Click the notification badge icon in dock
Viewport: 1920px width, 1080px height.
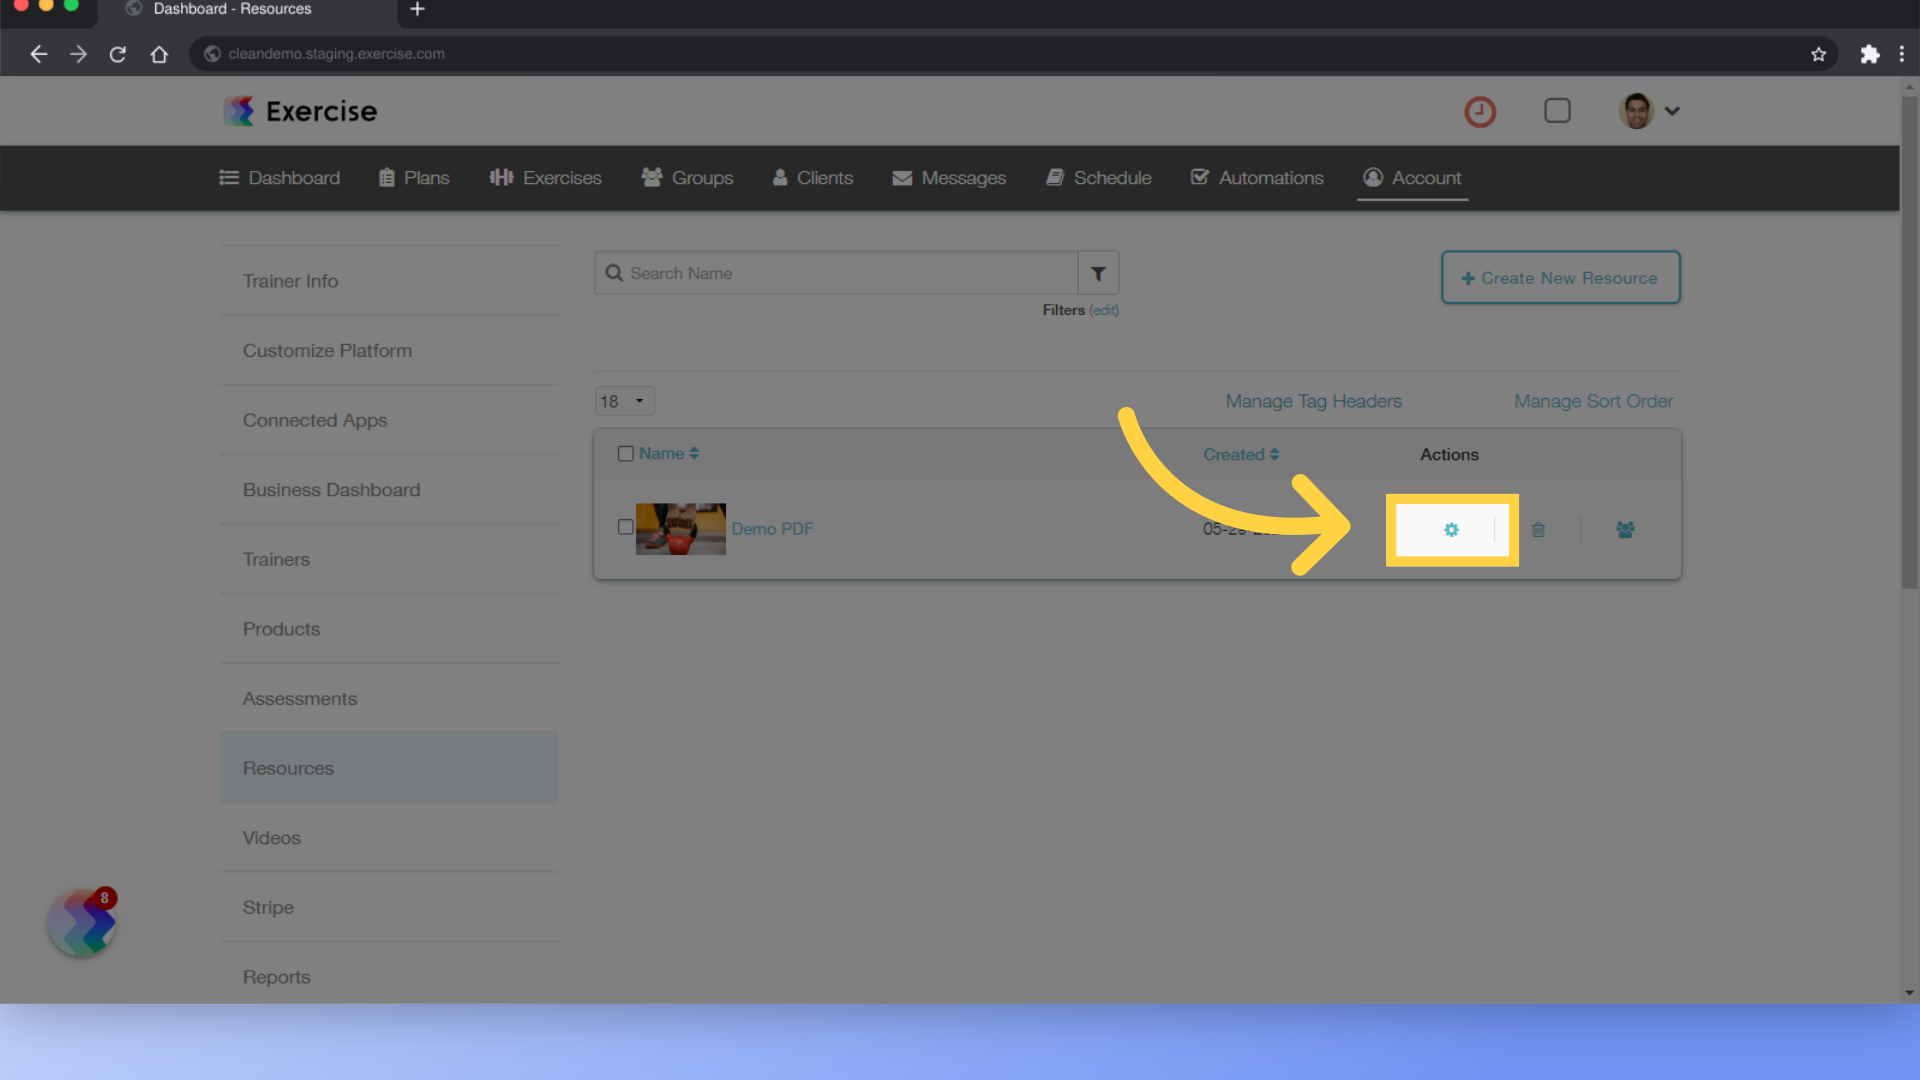pyautogui.click(x=104, y=898)
